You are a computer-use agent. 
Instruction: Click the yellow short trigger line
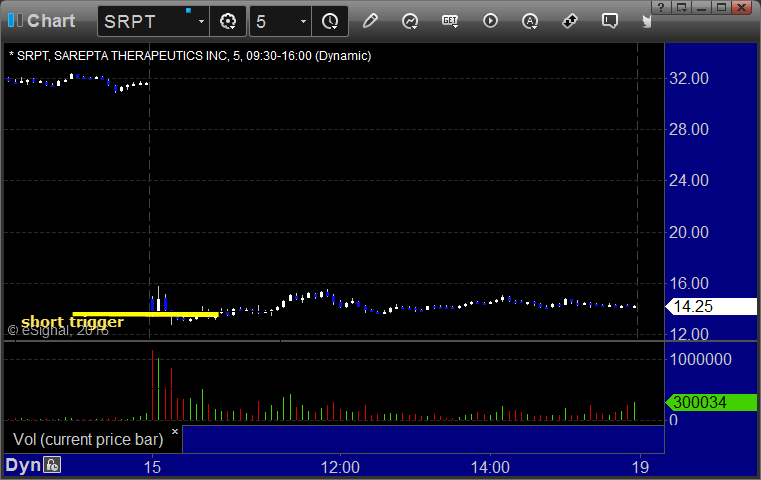[145, 314]
